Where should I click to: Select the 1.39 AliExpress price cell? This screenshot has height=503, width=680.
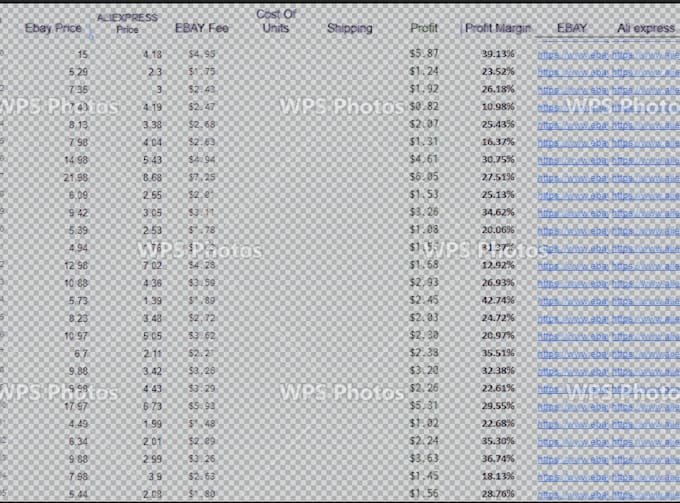point(152,300)
